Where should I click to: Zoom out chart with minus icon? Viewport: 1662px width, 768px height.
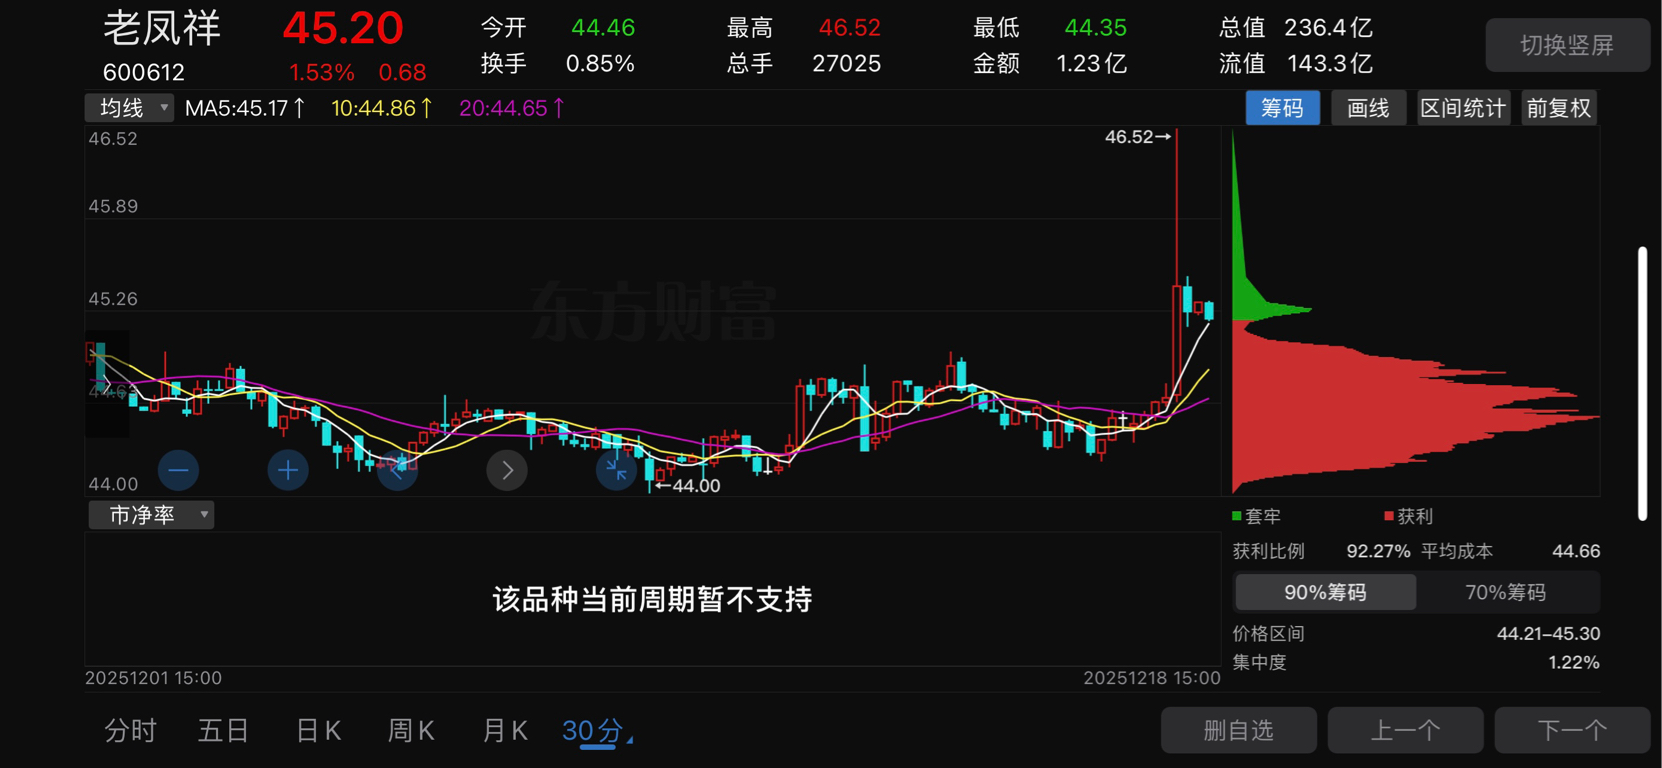(x=178, y=470)
